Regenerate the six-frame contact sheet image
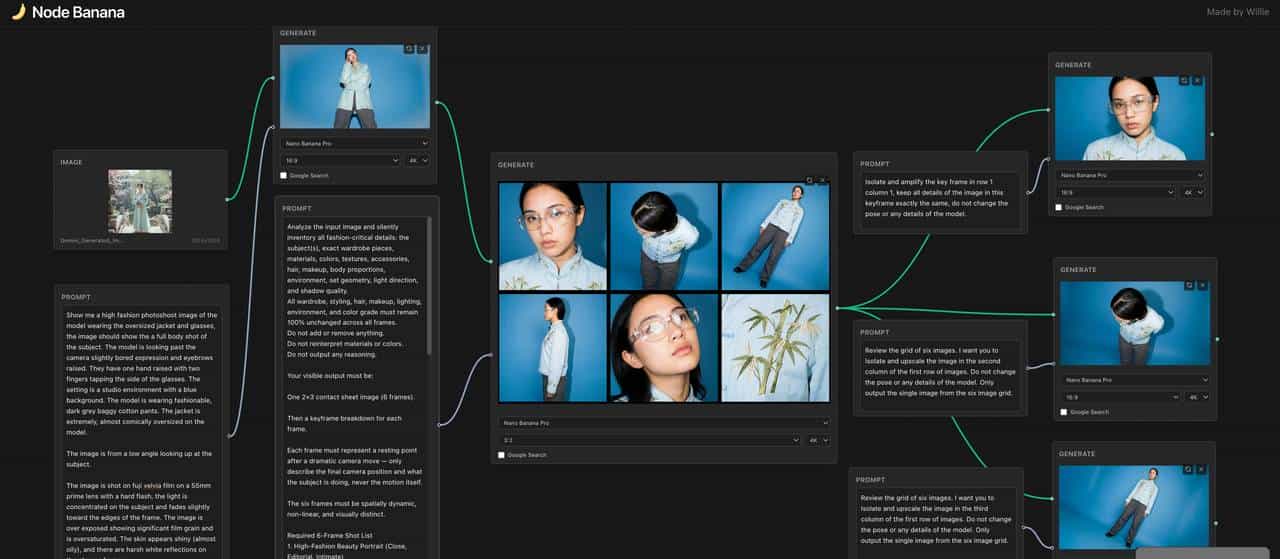The height and width of the screenshot is (559, 1280). pos(809,181)
